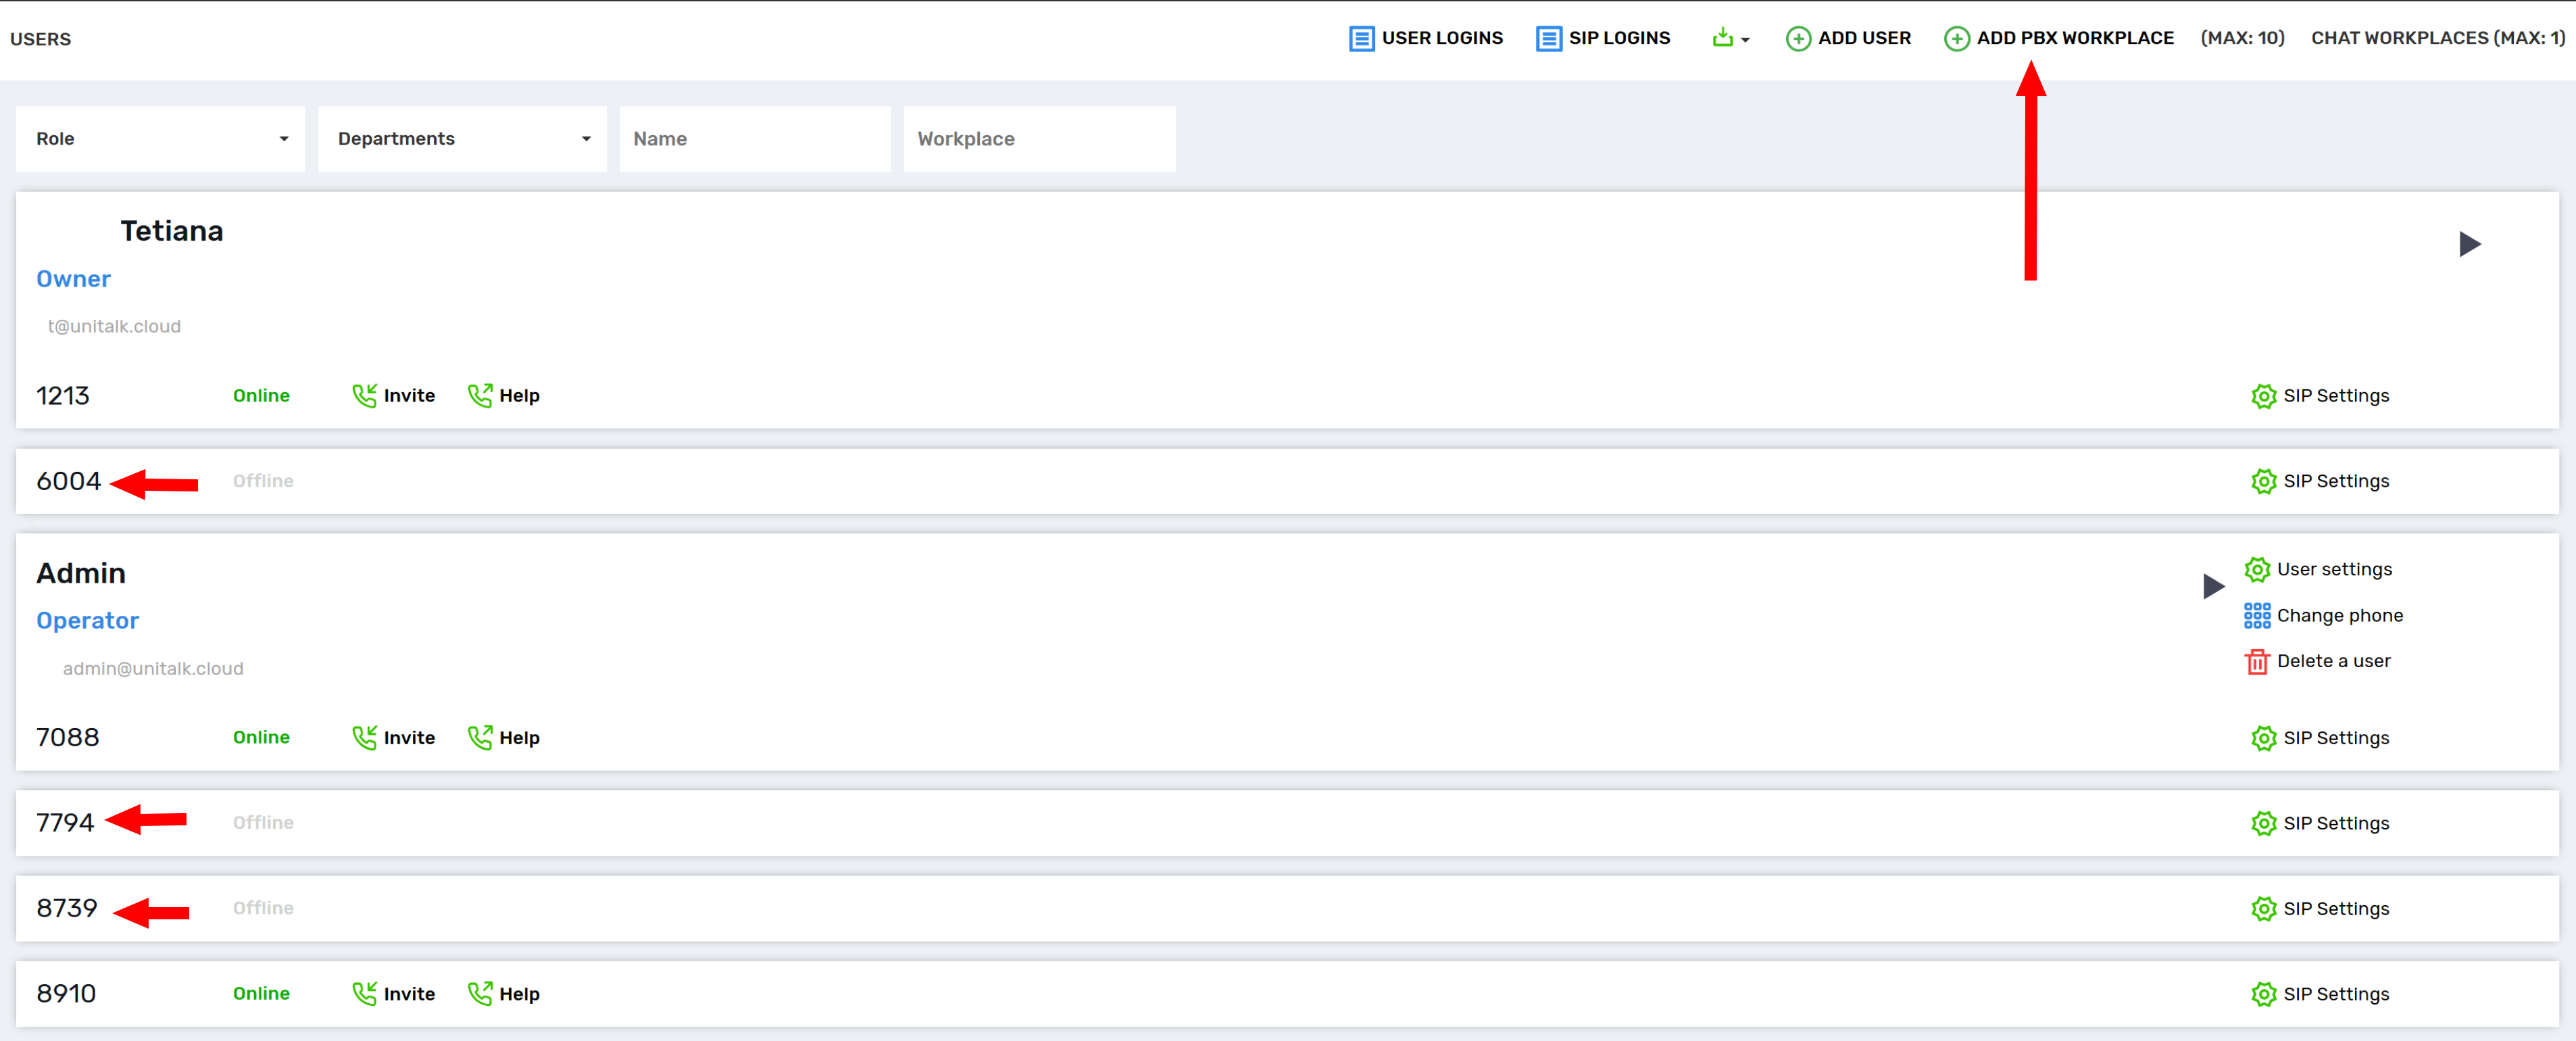
Task: Collapse the Admin user options arrow
Action: [x=2213, y=586]
